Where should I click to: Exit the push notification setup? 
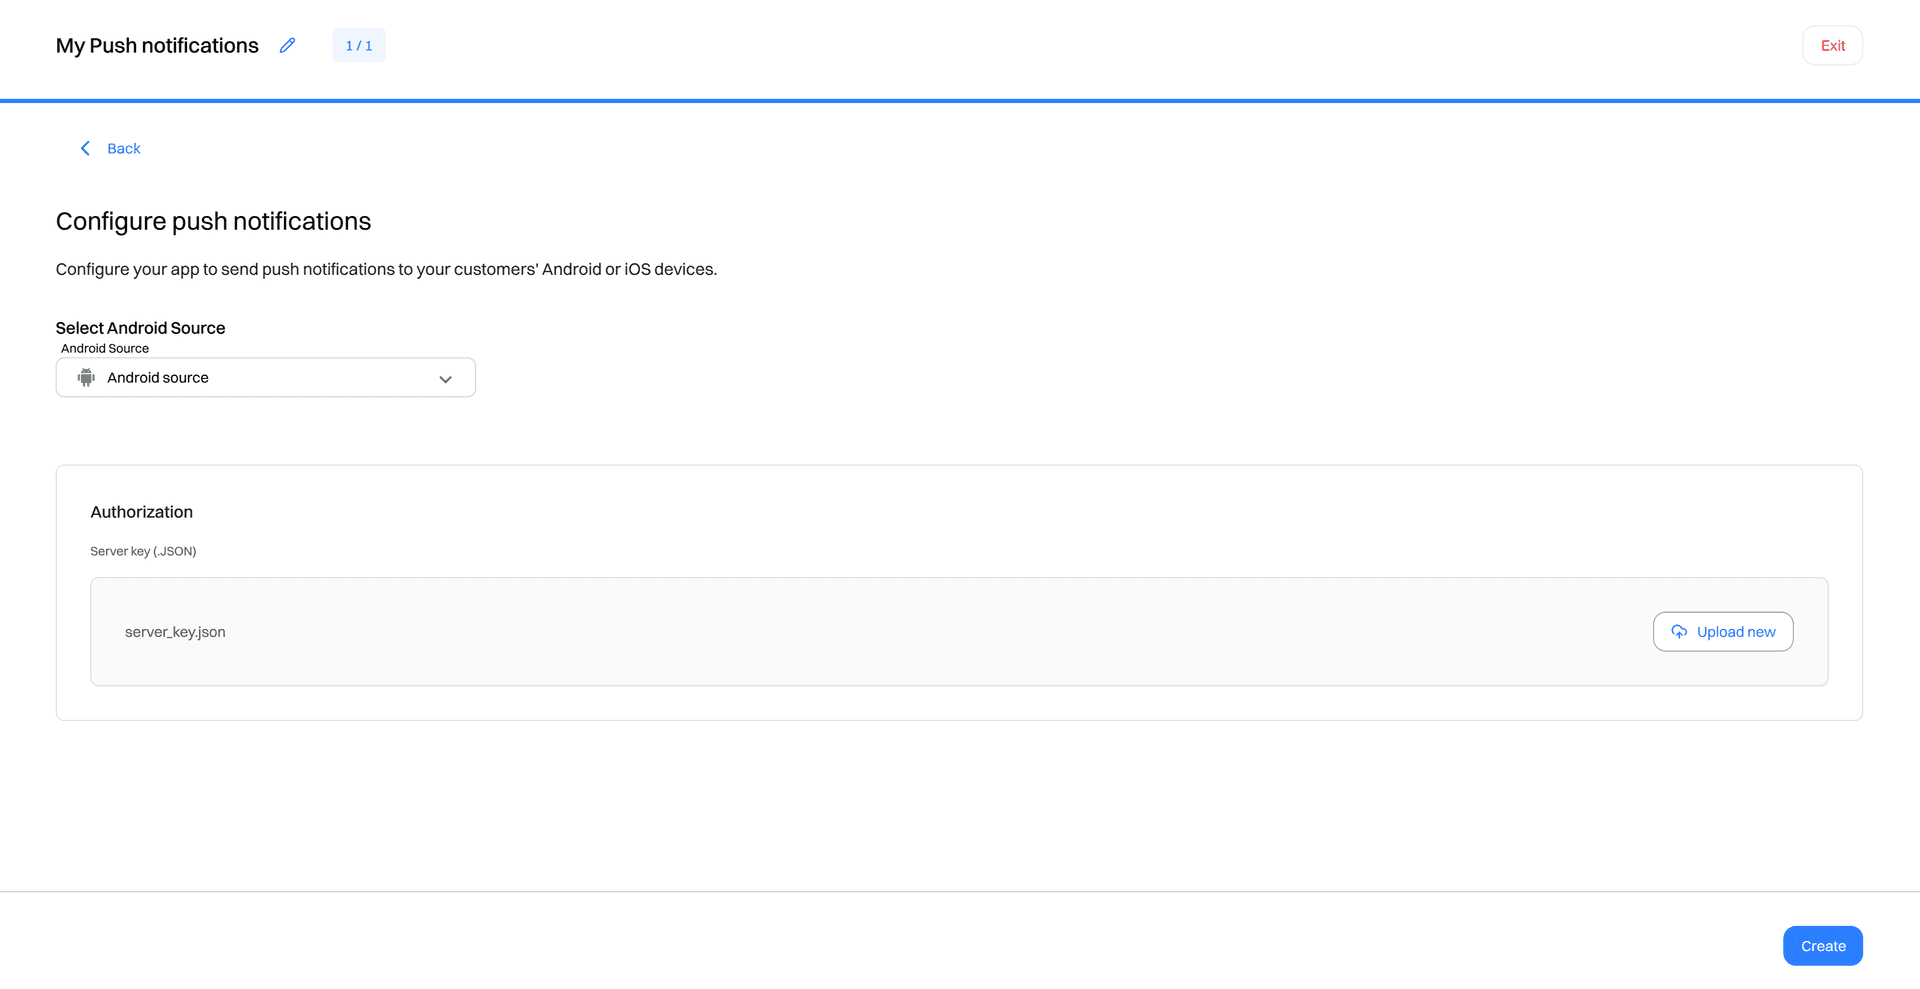point(1832,45)
